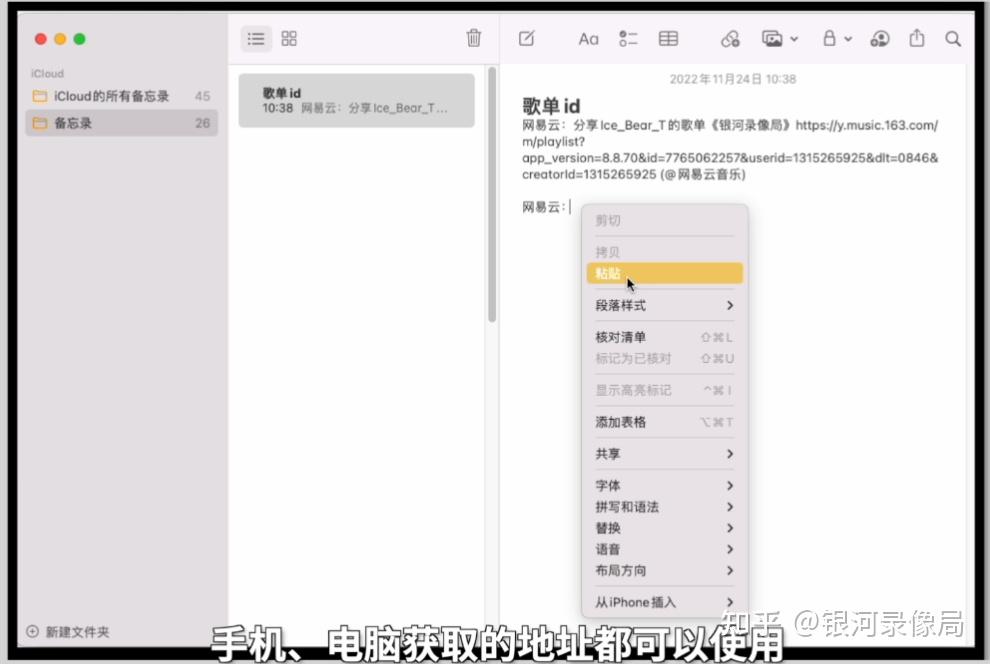990x664 pixels.
Task: Insert a table via toolbar icon
Action: coord(668,39)
